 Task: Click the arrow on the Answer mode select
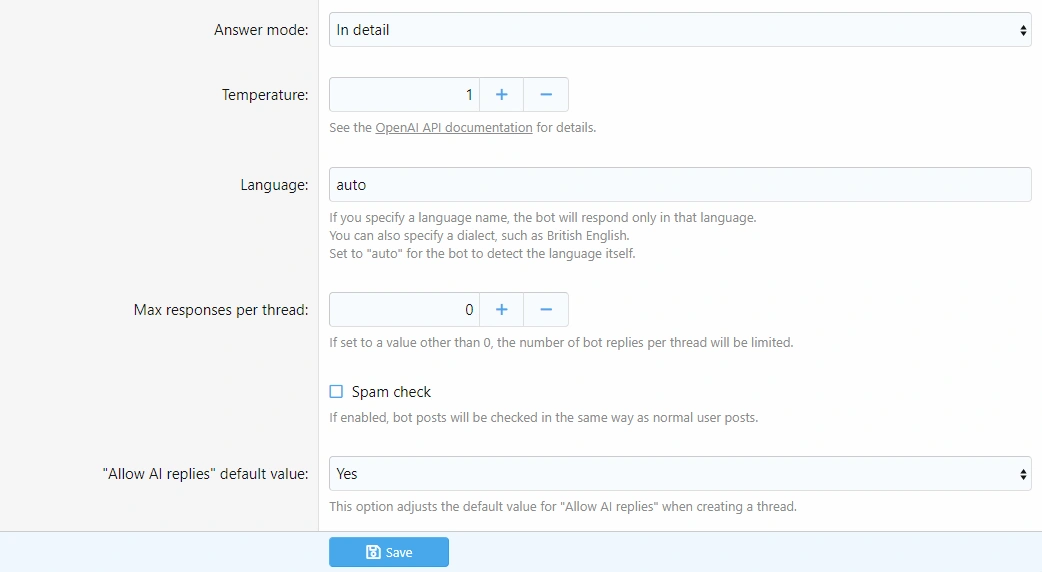pyautogui.click(x=1023, y=30)
